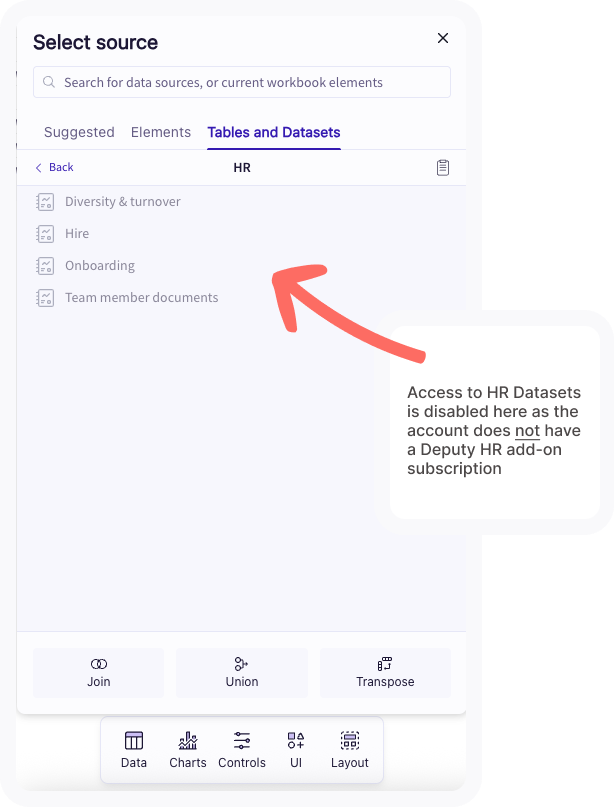This screenshot has height=807, width=614.
Task: Click the clipboard icon beside HR header
Action: click(x=443, y=168)
